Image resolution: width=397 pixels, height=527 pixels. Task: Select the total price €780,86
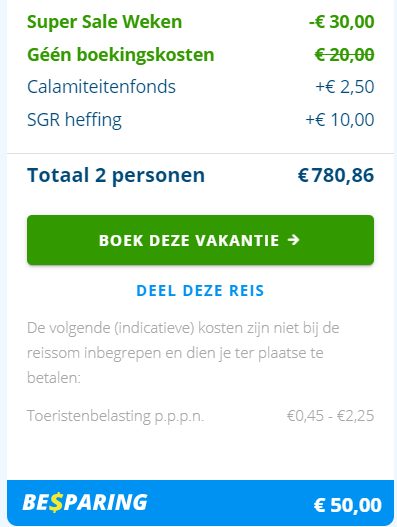pyautogui.click(x=336, y=175)
